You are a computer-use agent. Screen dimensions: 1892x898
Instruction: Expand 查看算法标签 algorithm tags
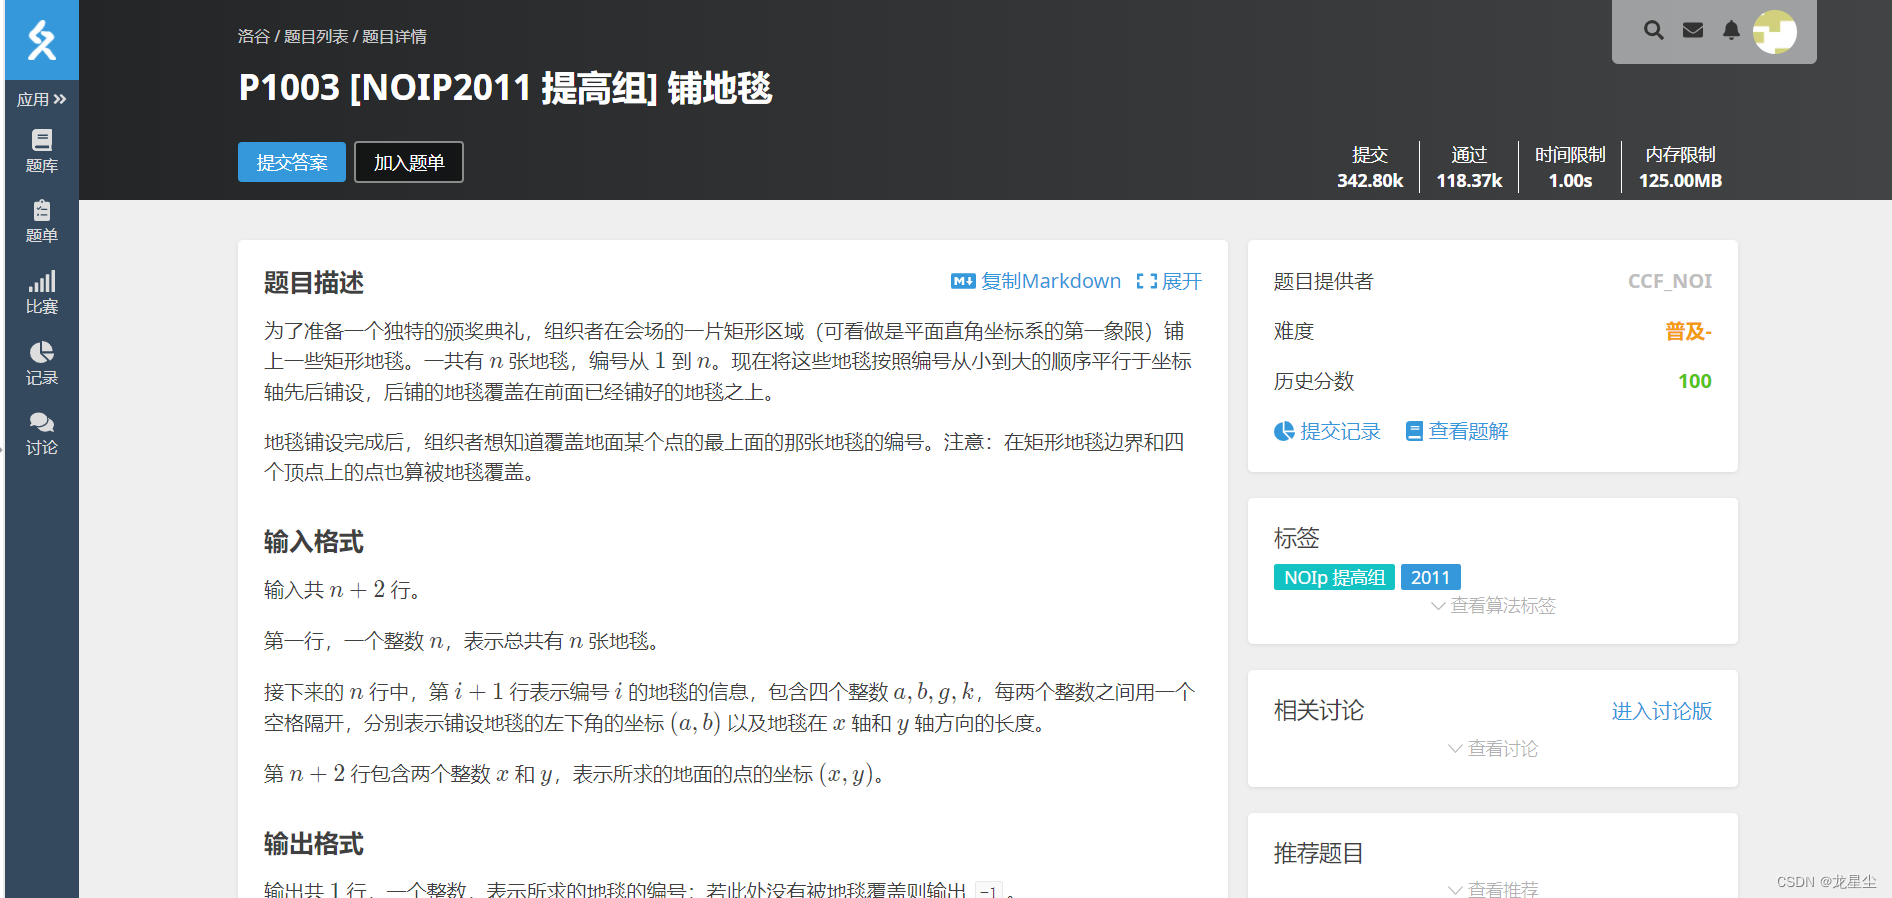pos(1493,605)
